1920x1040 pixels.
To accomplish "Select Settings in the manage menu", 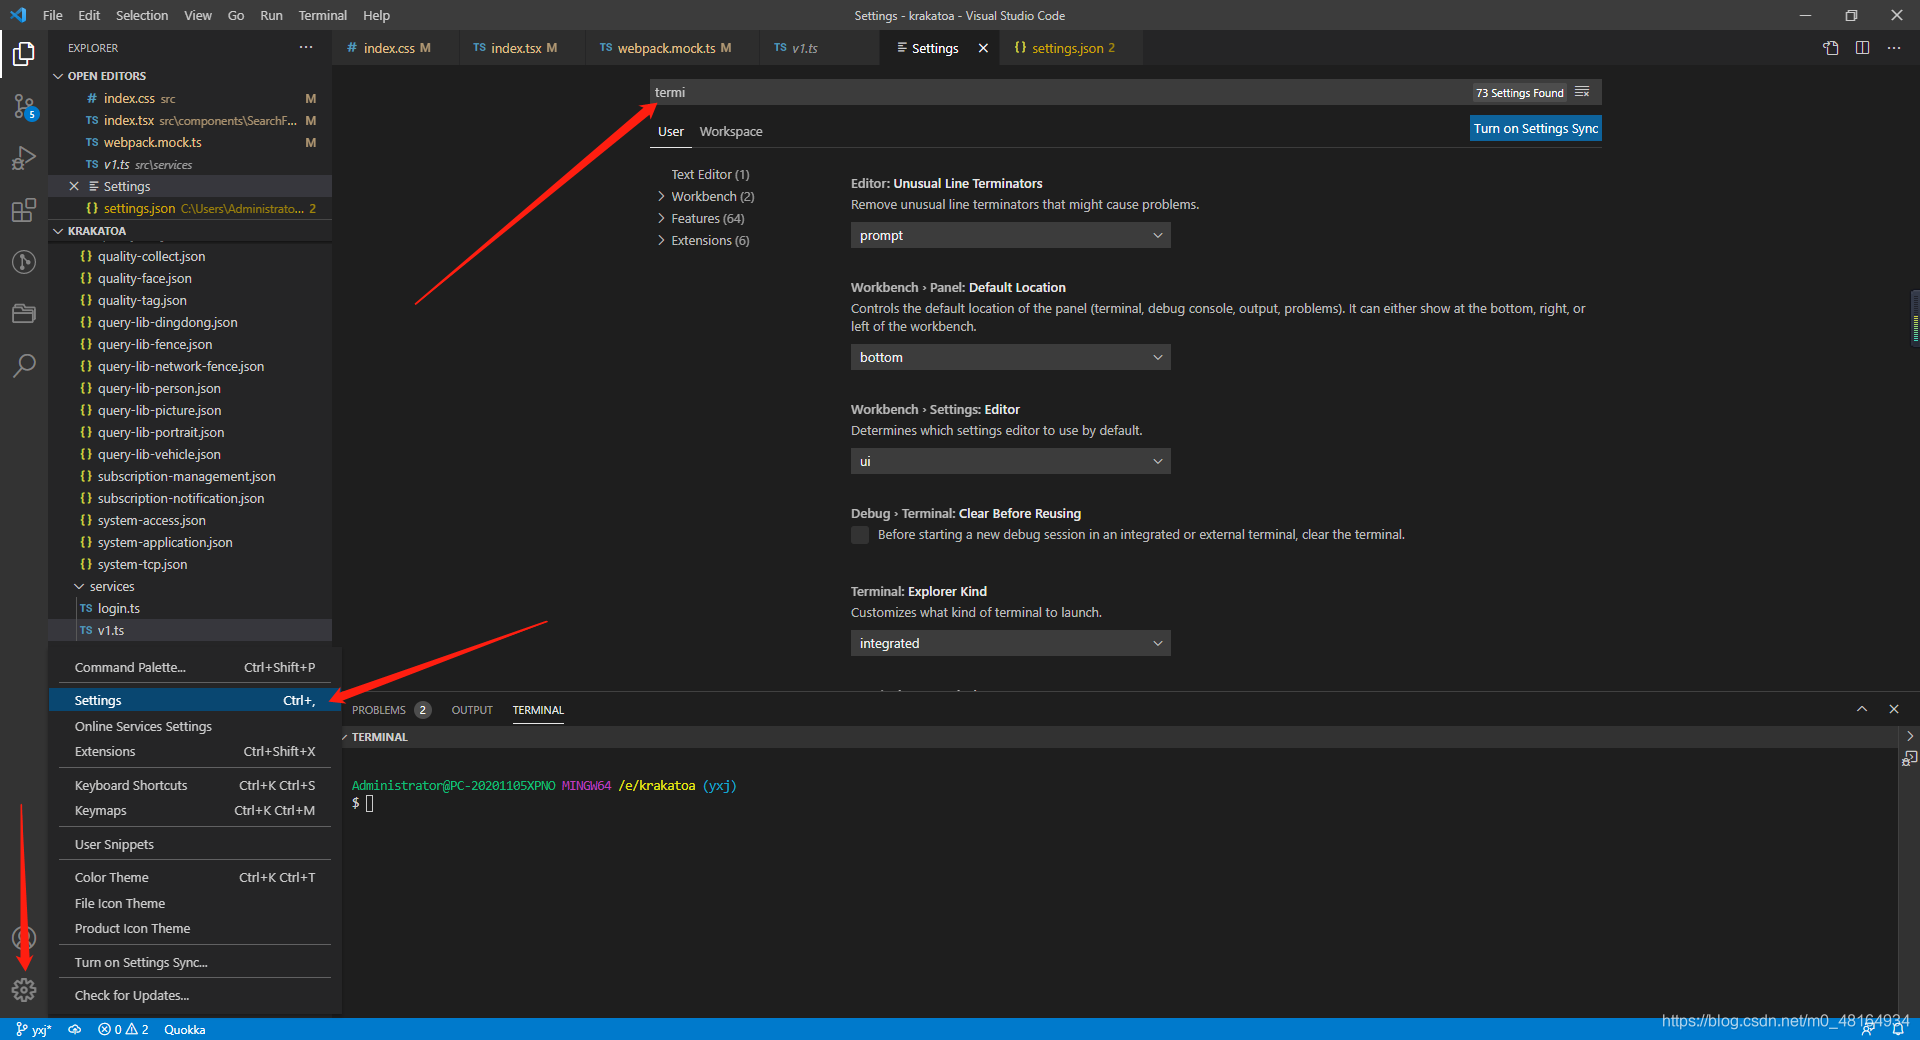I will (x=195, y=700).
